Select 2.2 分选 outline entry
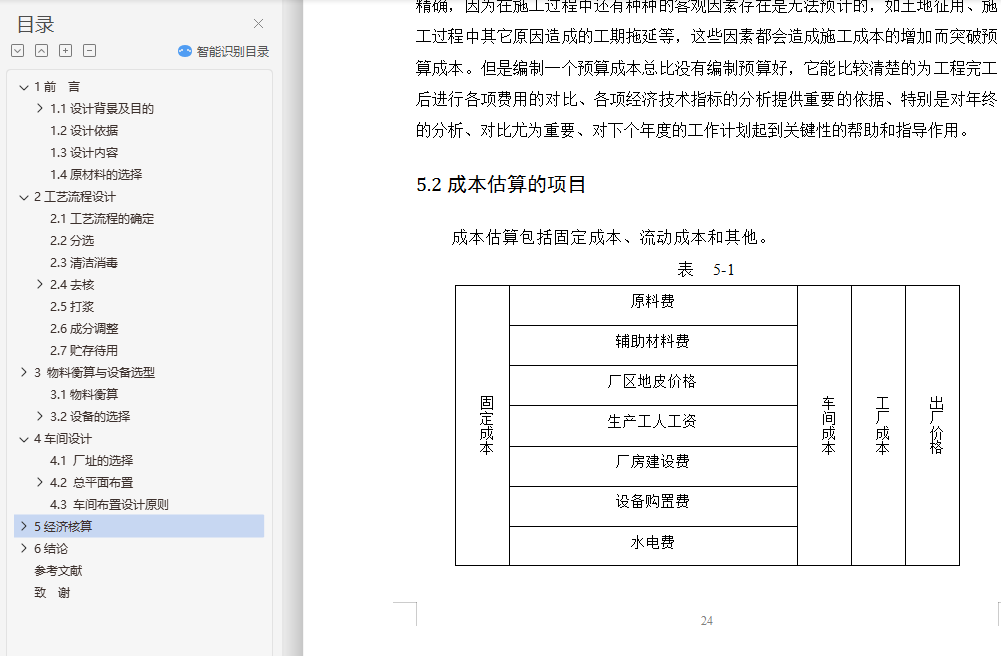This screenshot has height=656, width=1001. pyautogui.click(x=72, y=241)
